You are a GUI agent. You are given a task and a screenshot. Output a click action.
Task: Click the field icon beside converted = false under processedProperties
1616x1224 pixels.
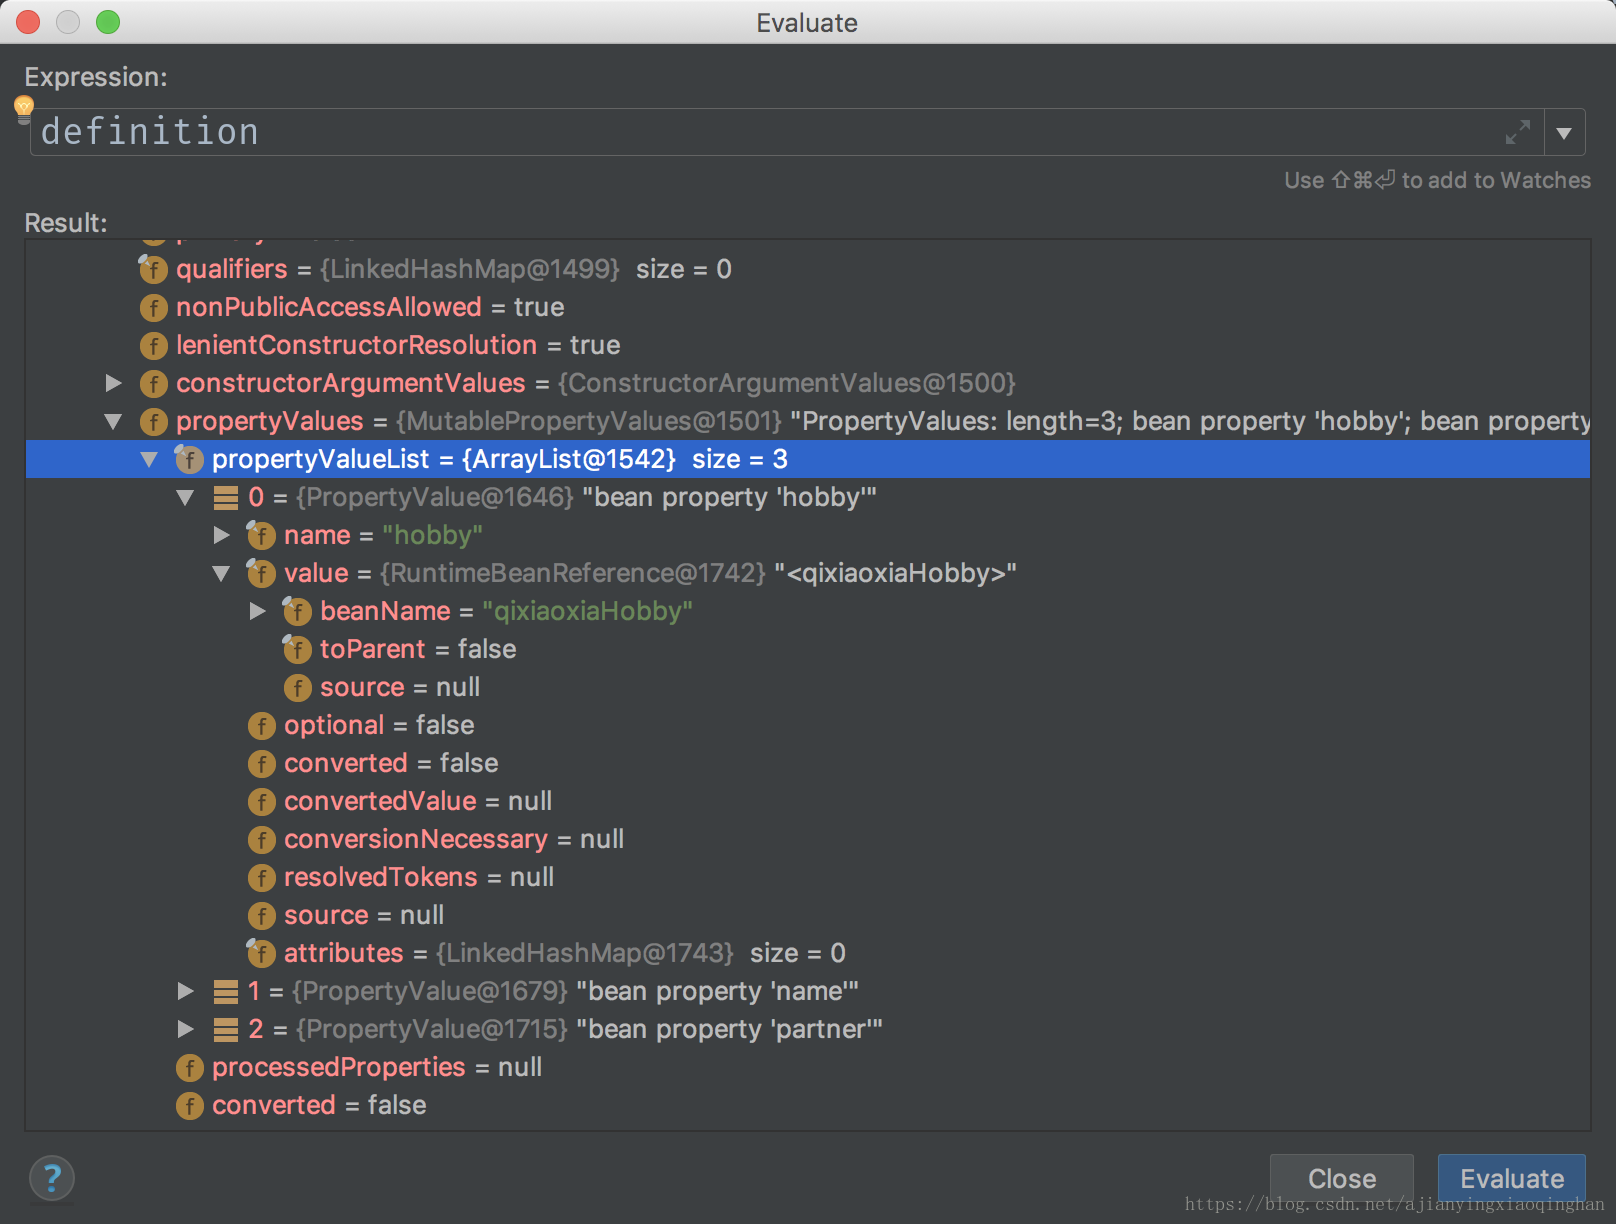(x=189, y=1105)
